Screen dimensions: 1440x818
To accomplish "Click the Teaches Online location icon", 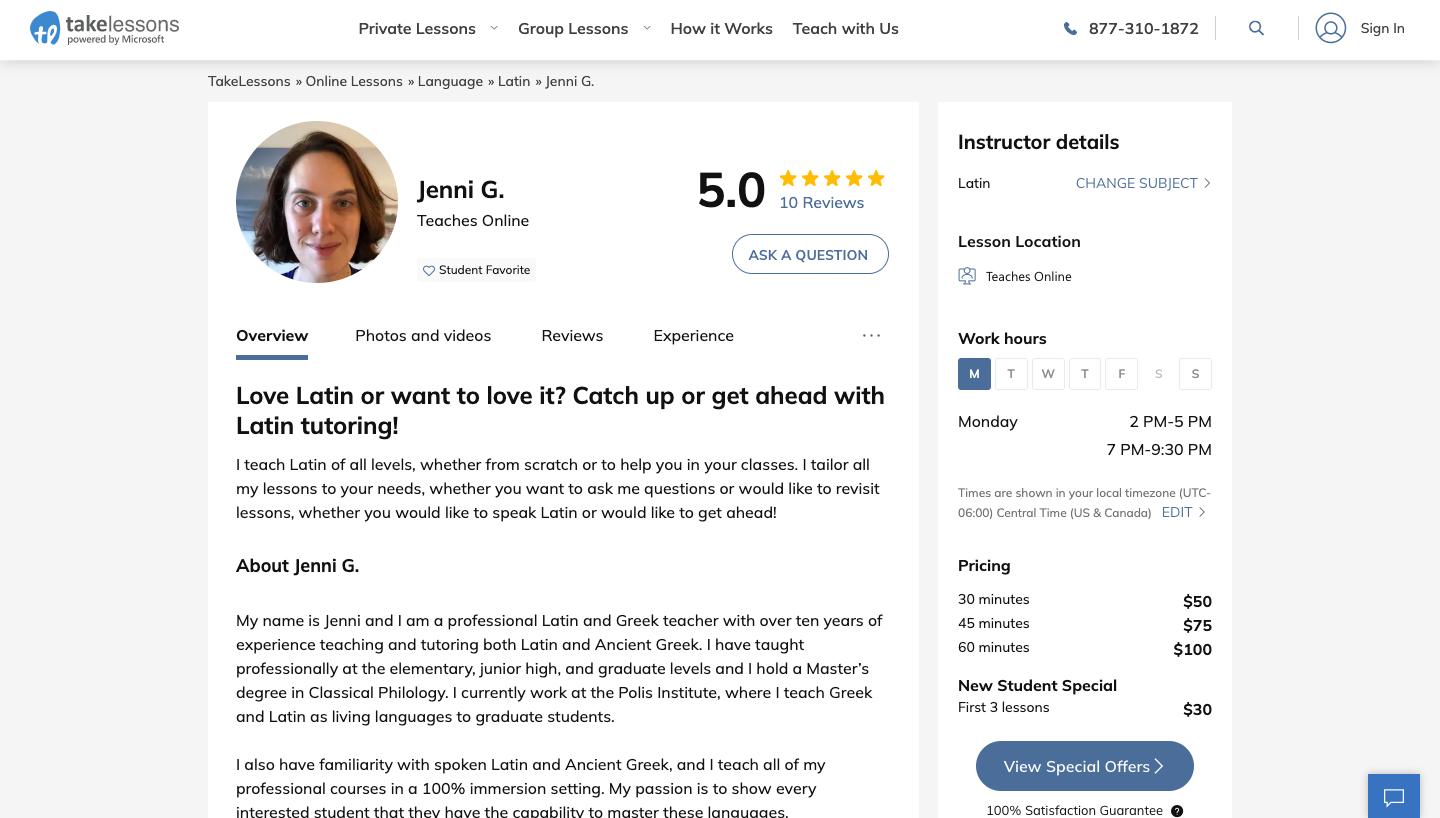I will [967, 277].
